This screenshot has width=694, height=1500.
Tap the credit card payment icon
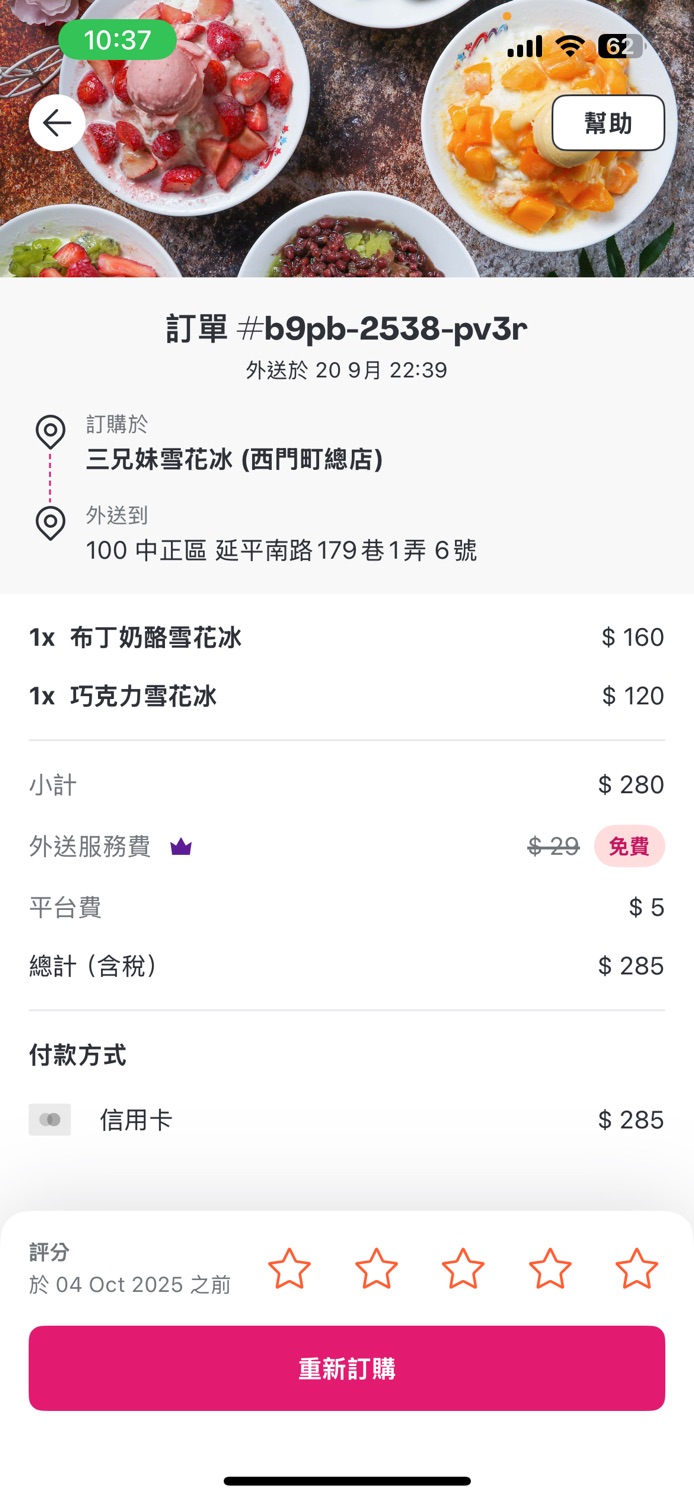49,1120
